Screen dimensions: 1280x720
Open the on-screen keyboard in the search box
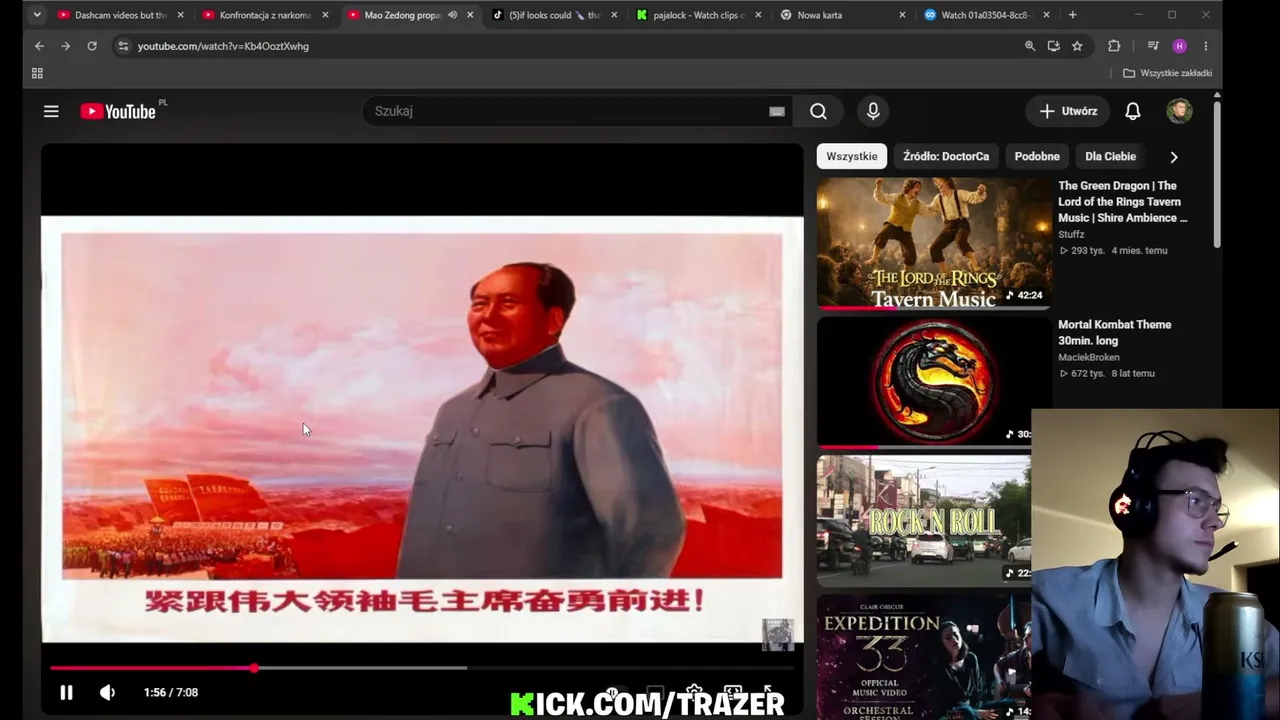776,111
